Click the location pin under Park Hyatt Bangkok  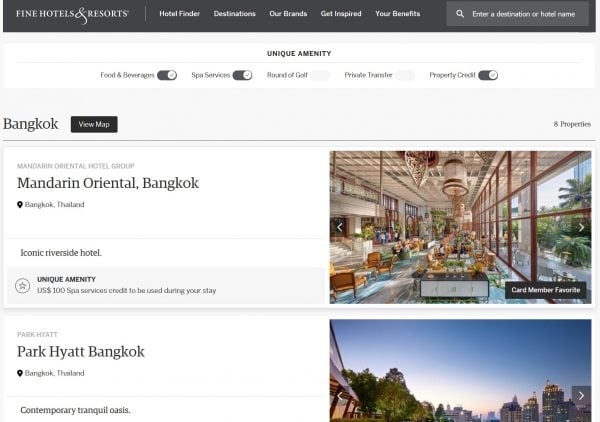click(x=20, y=373)
